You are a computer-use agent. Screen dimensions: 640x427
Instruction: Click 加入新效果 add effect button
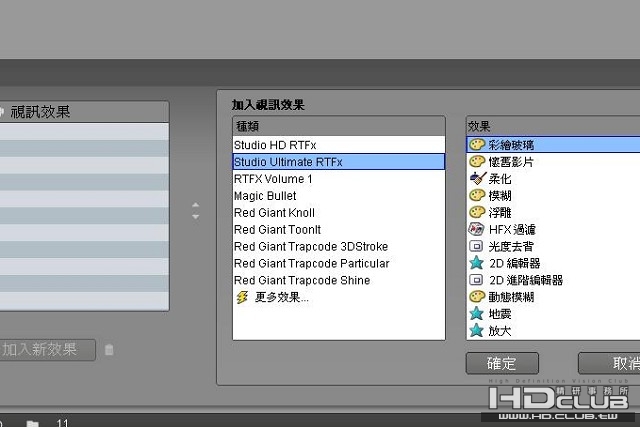(x=47, y=349)
